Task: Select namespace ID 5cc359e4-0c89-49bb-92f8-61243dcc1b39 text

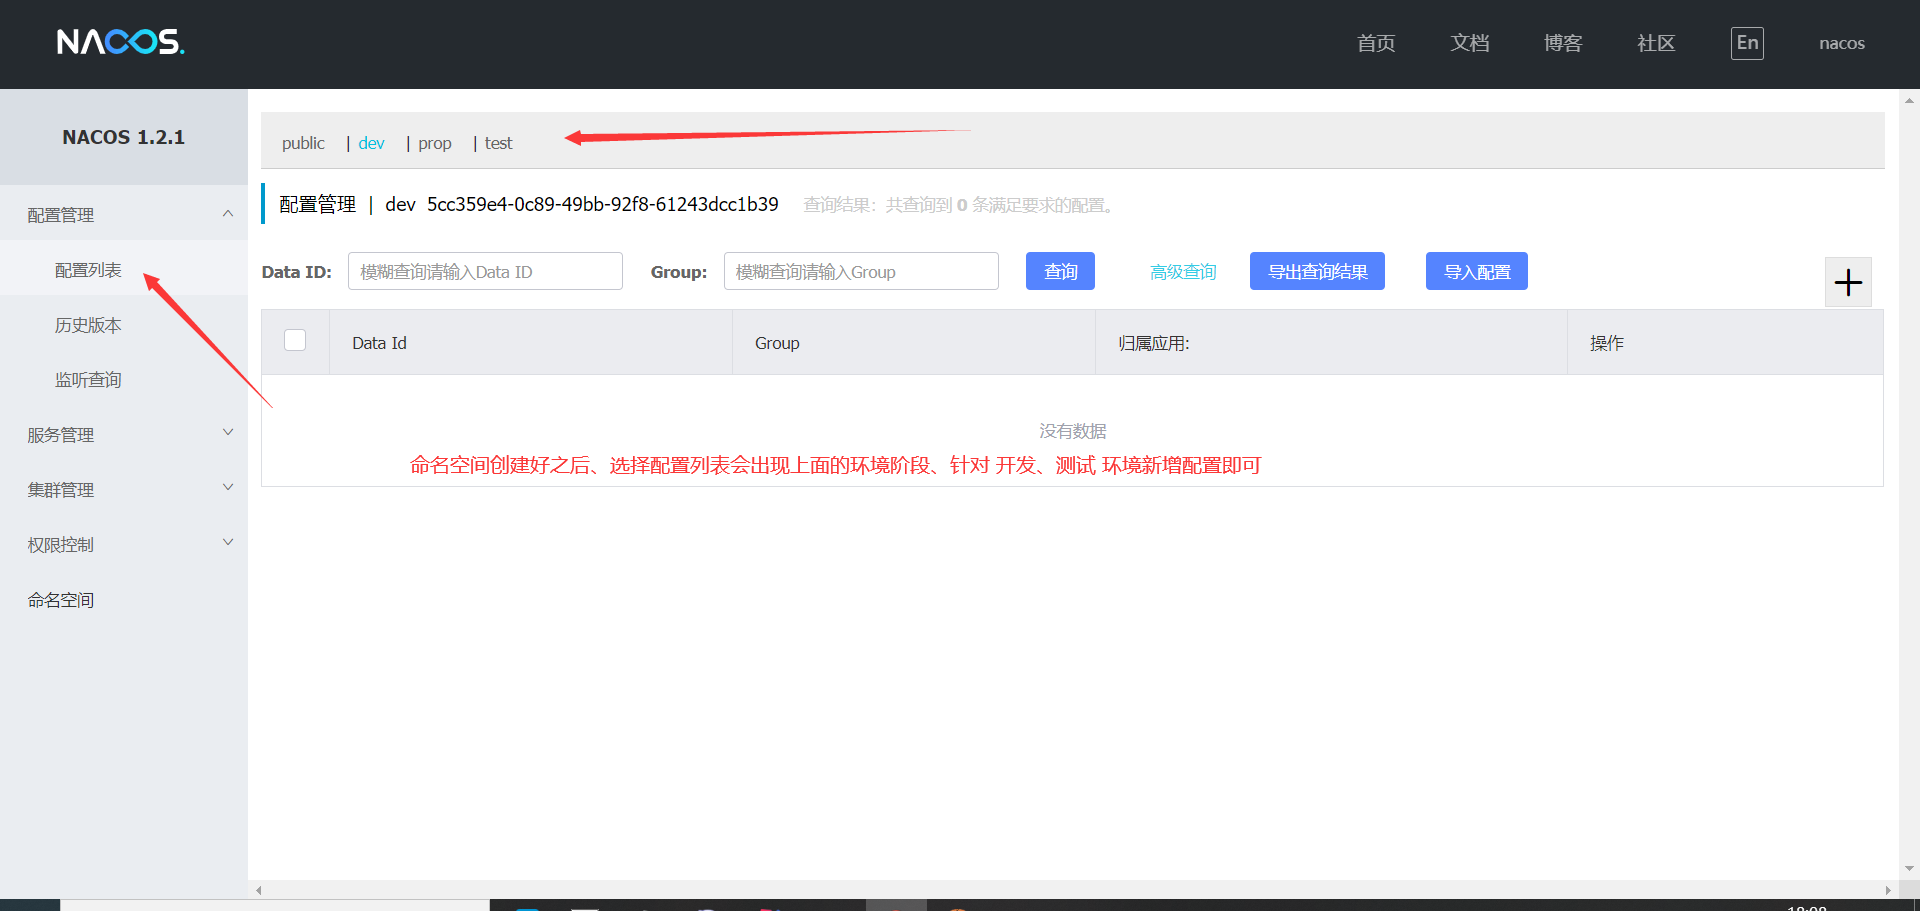Action: [603, 204]
